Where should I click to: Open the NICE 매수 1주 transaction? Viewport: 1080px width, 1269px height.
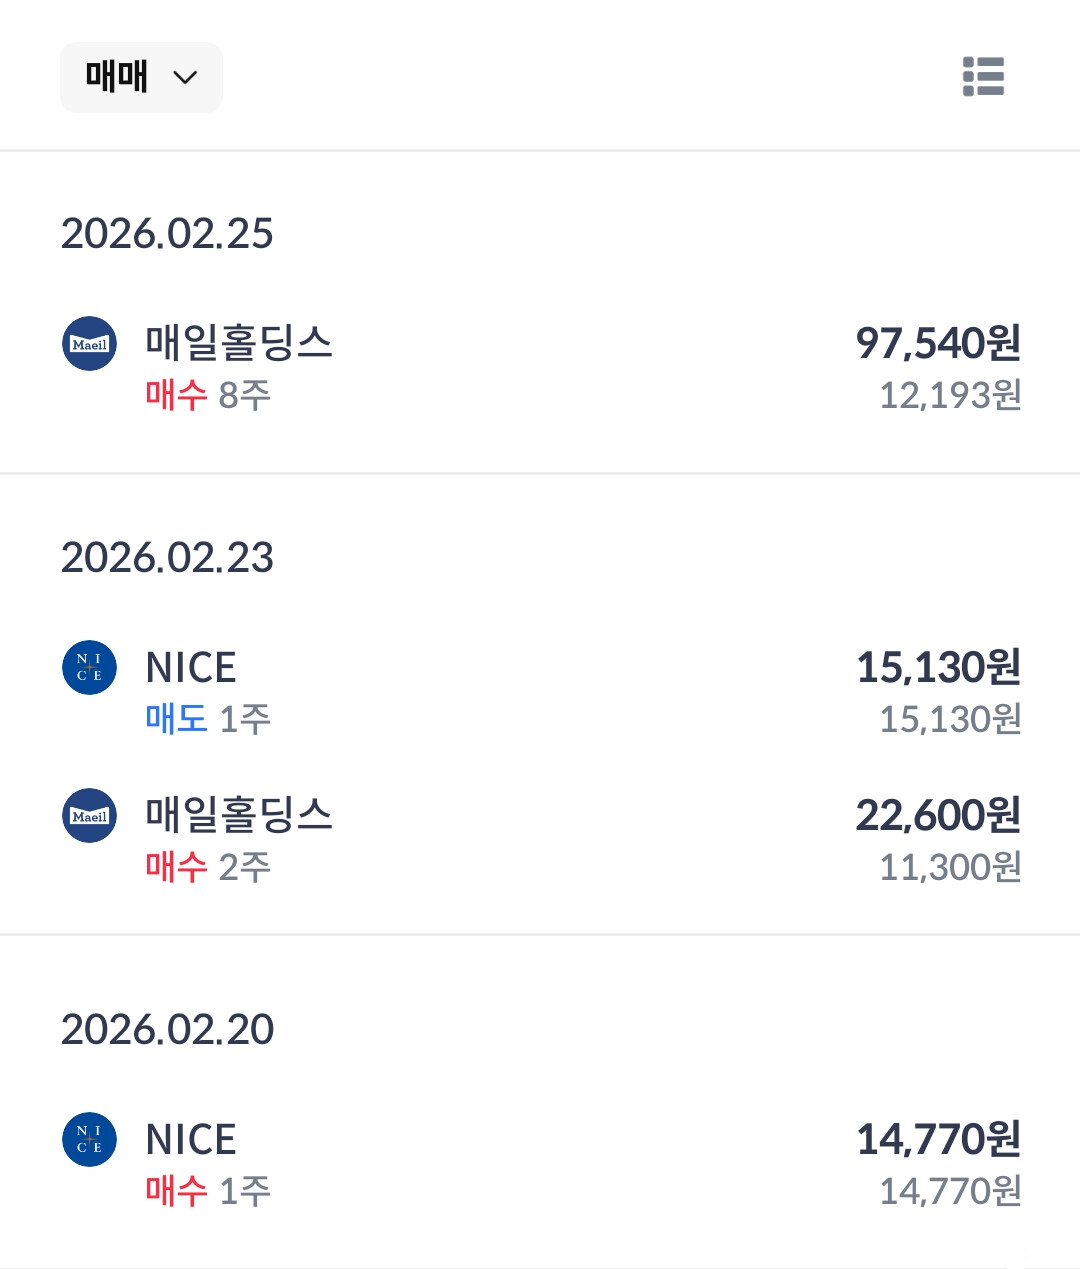coord(540,1164)
